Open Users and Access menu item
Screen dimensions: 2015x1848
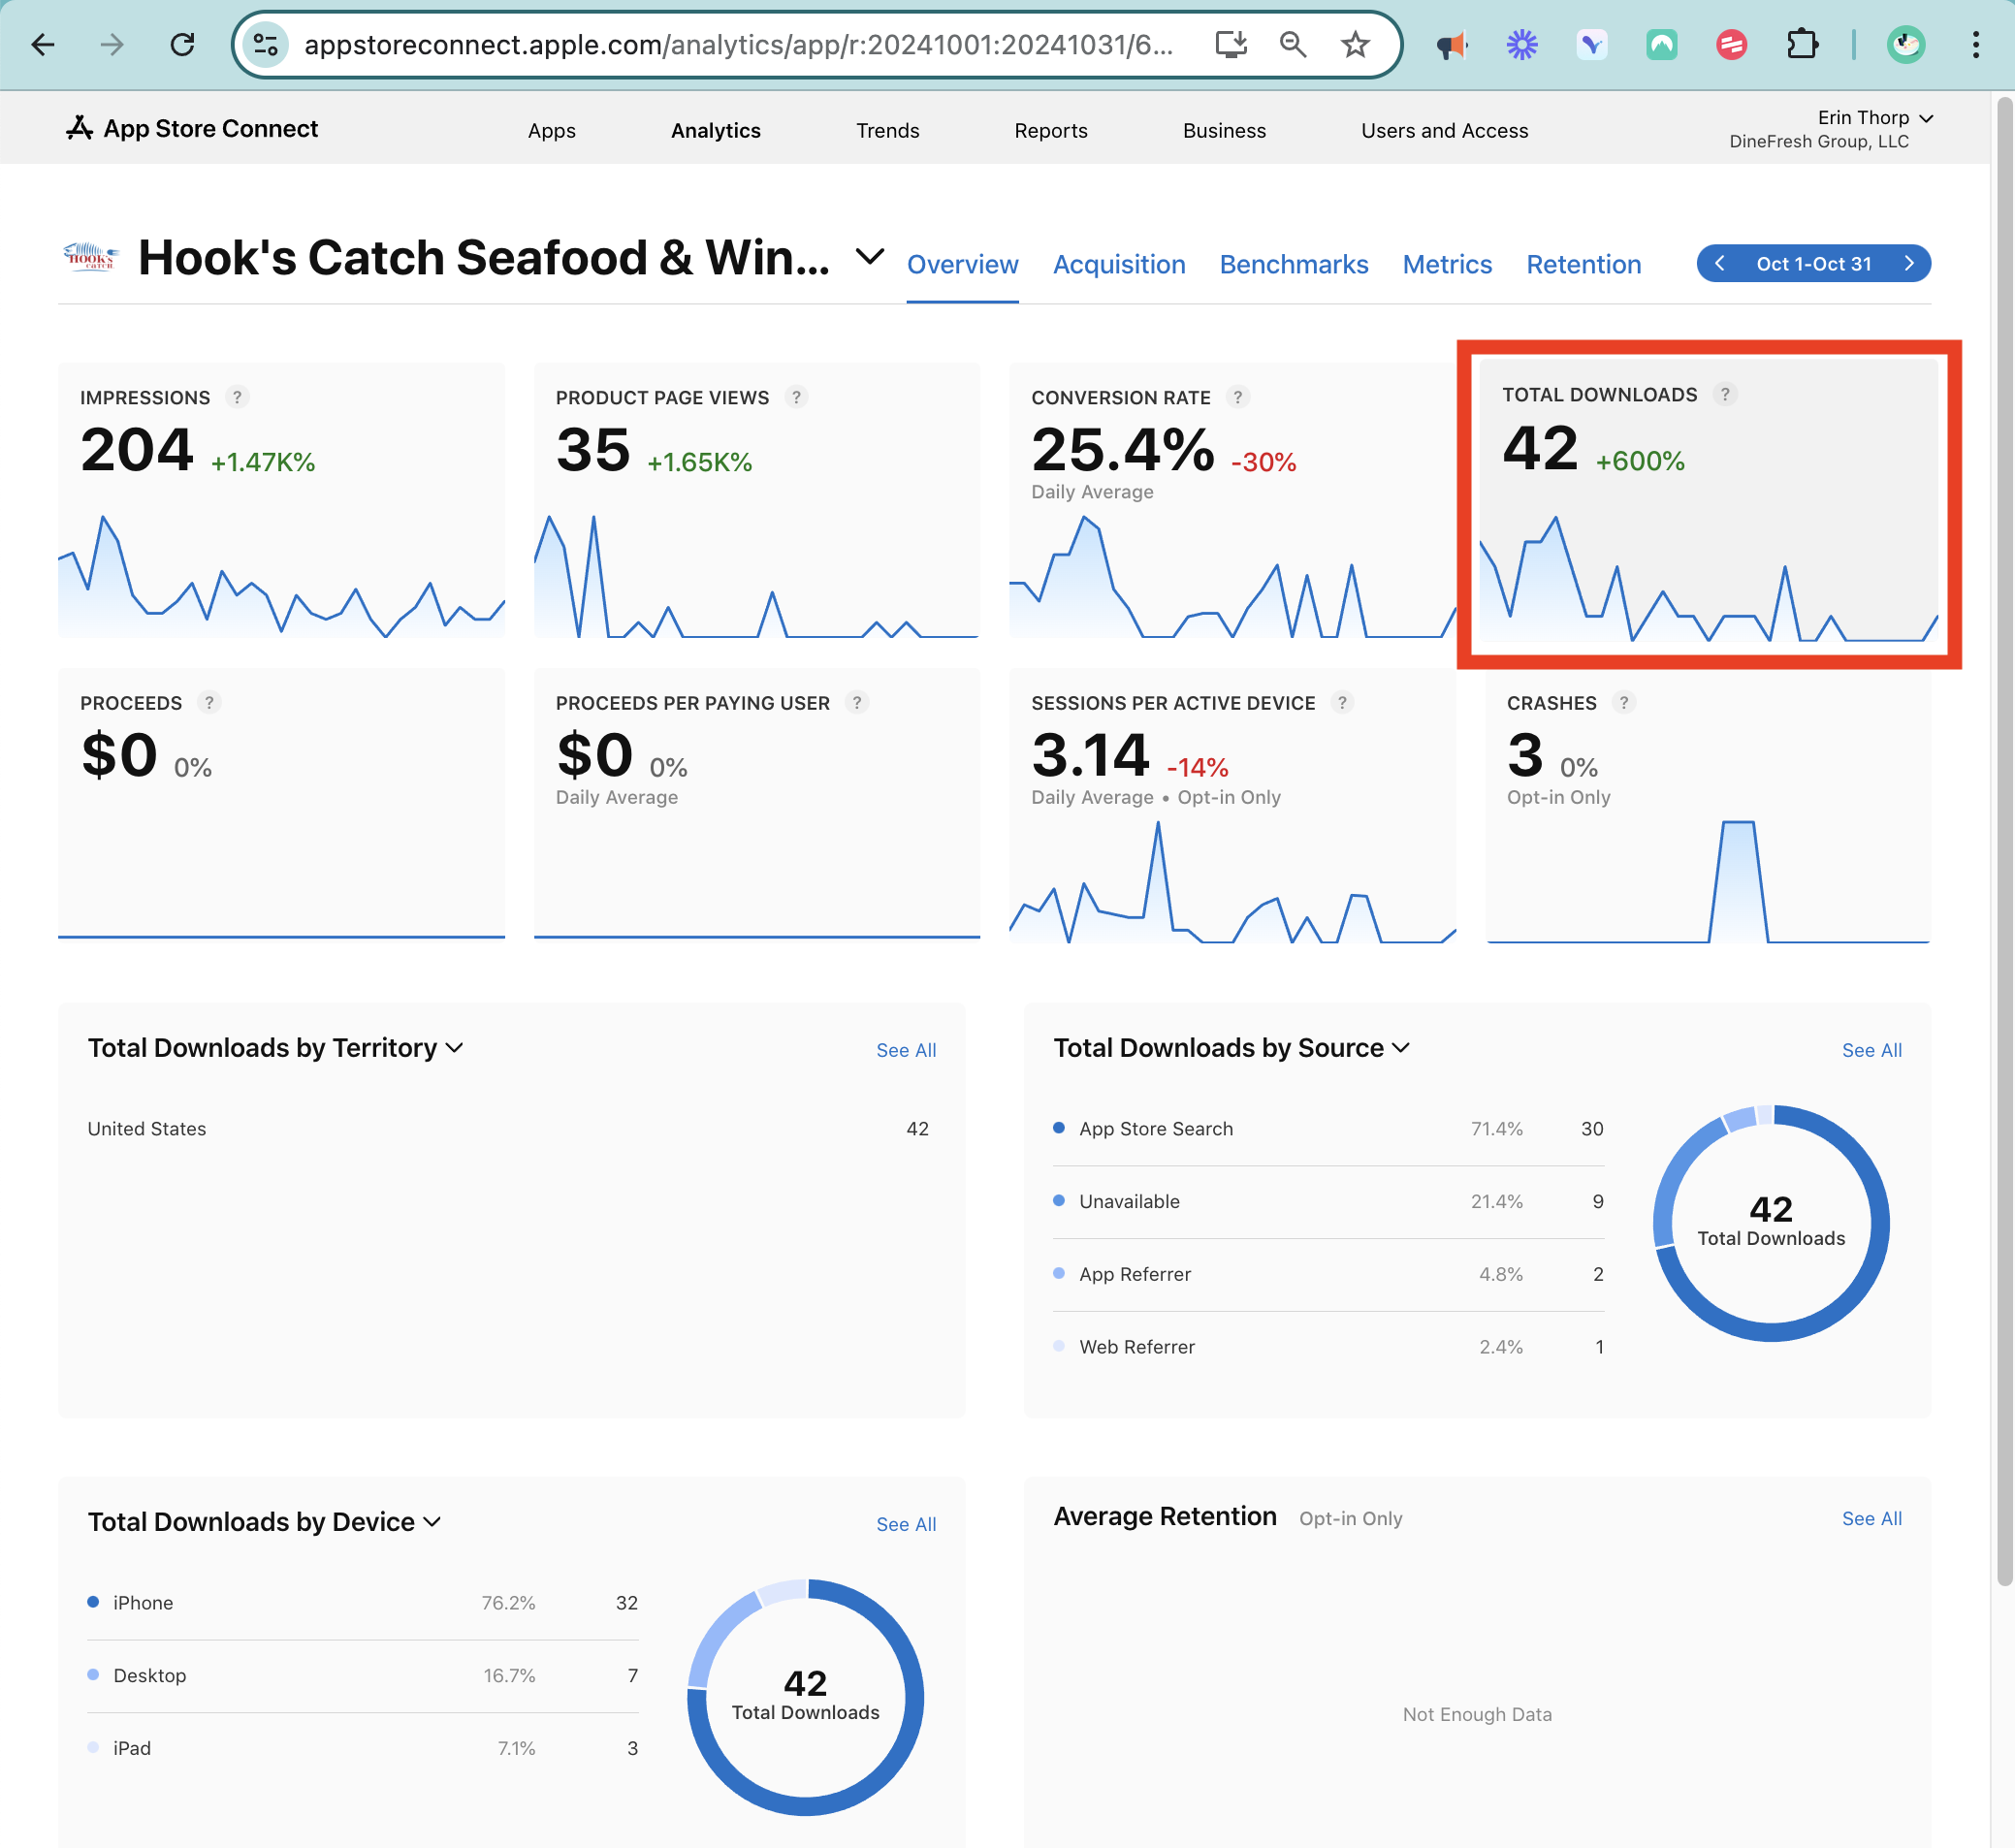click(1444, 131)
